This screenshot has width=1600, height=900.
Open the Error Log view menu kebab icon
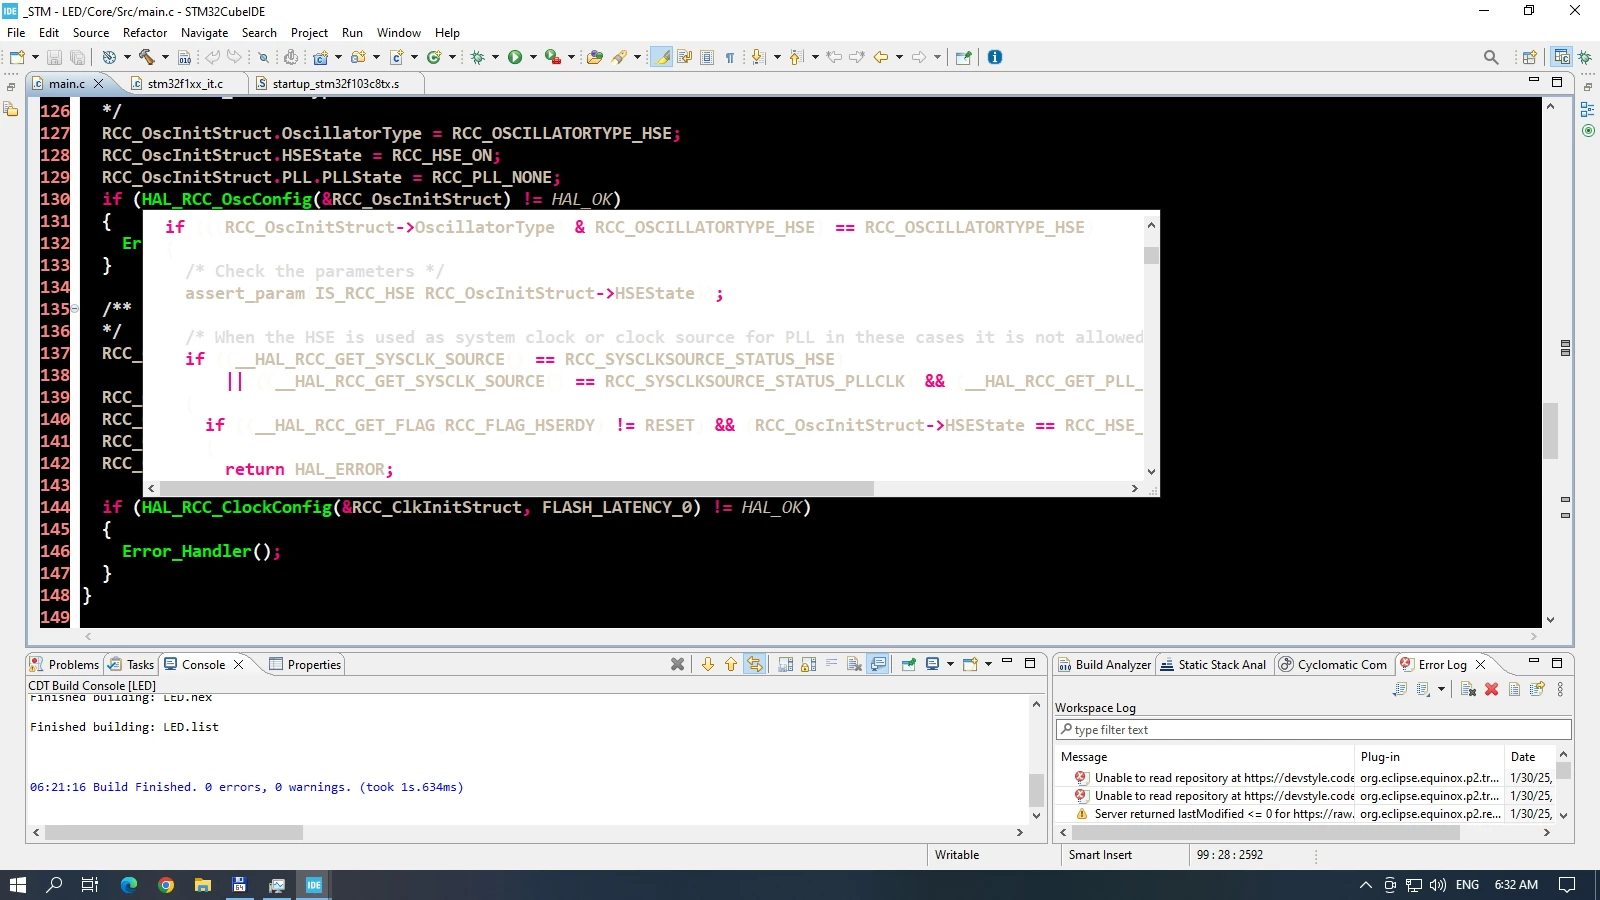[1560, 689]
